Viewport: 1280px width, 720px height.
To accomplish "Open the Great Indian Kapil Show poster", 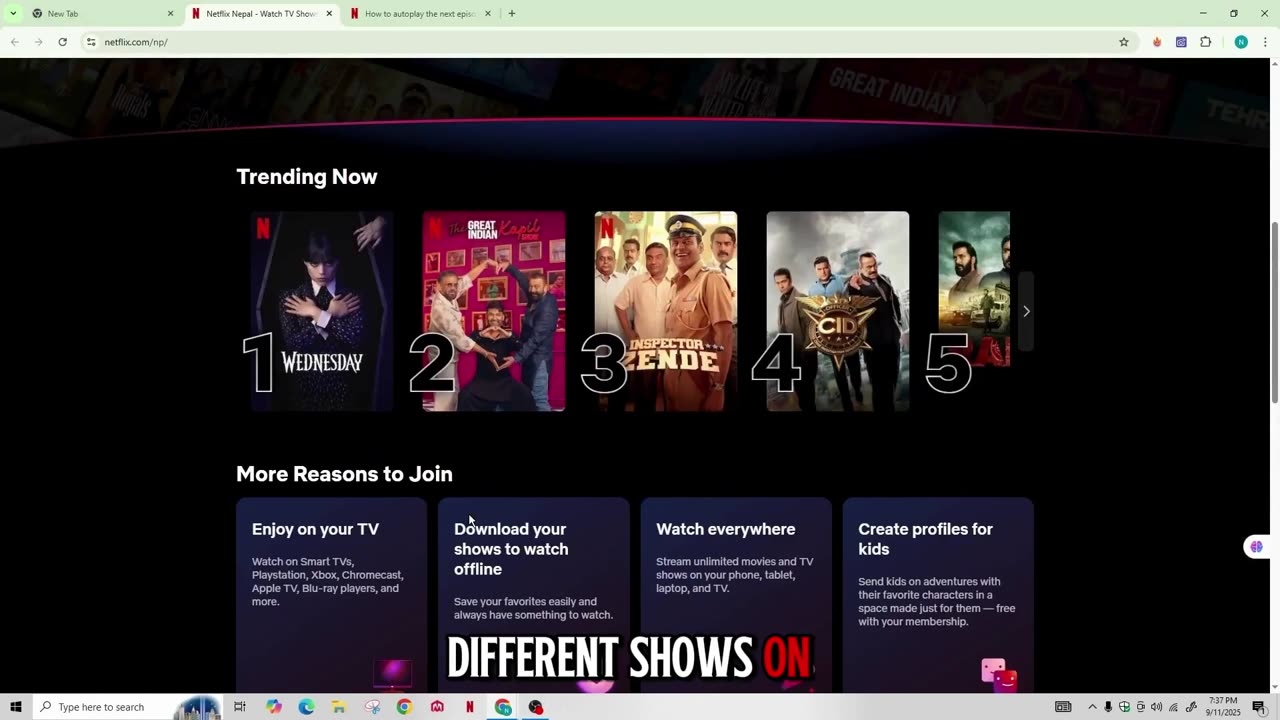I will (x=494, y=311).
